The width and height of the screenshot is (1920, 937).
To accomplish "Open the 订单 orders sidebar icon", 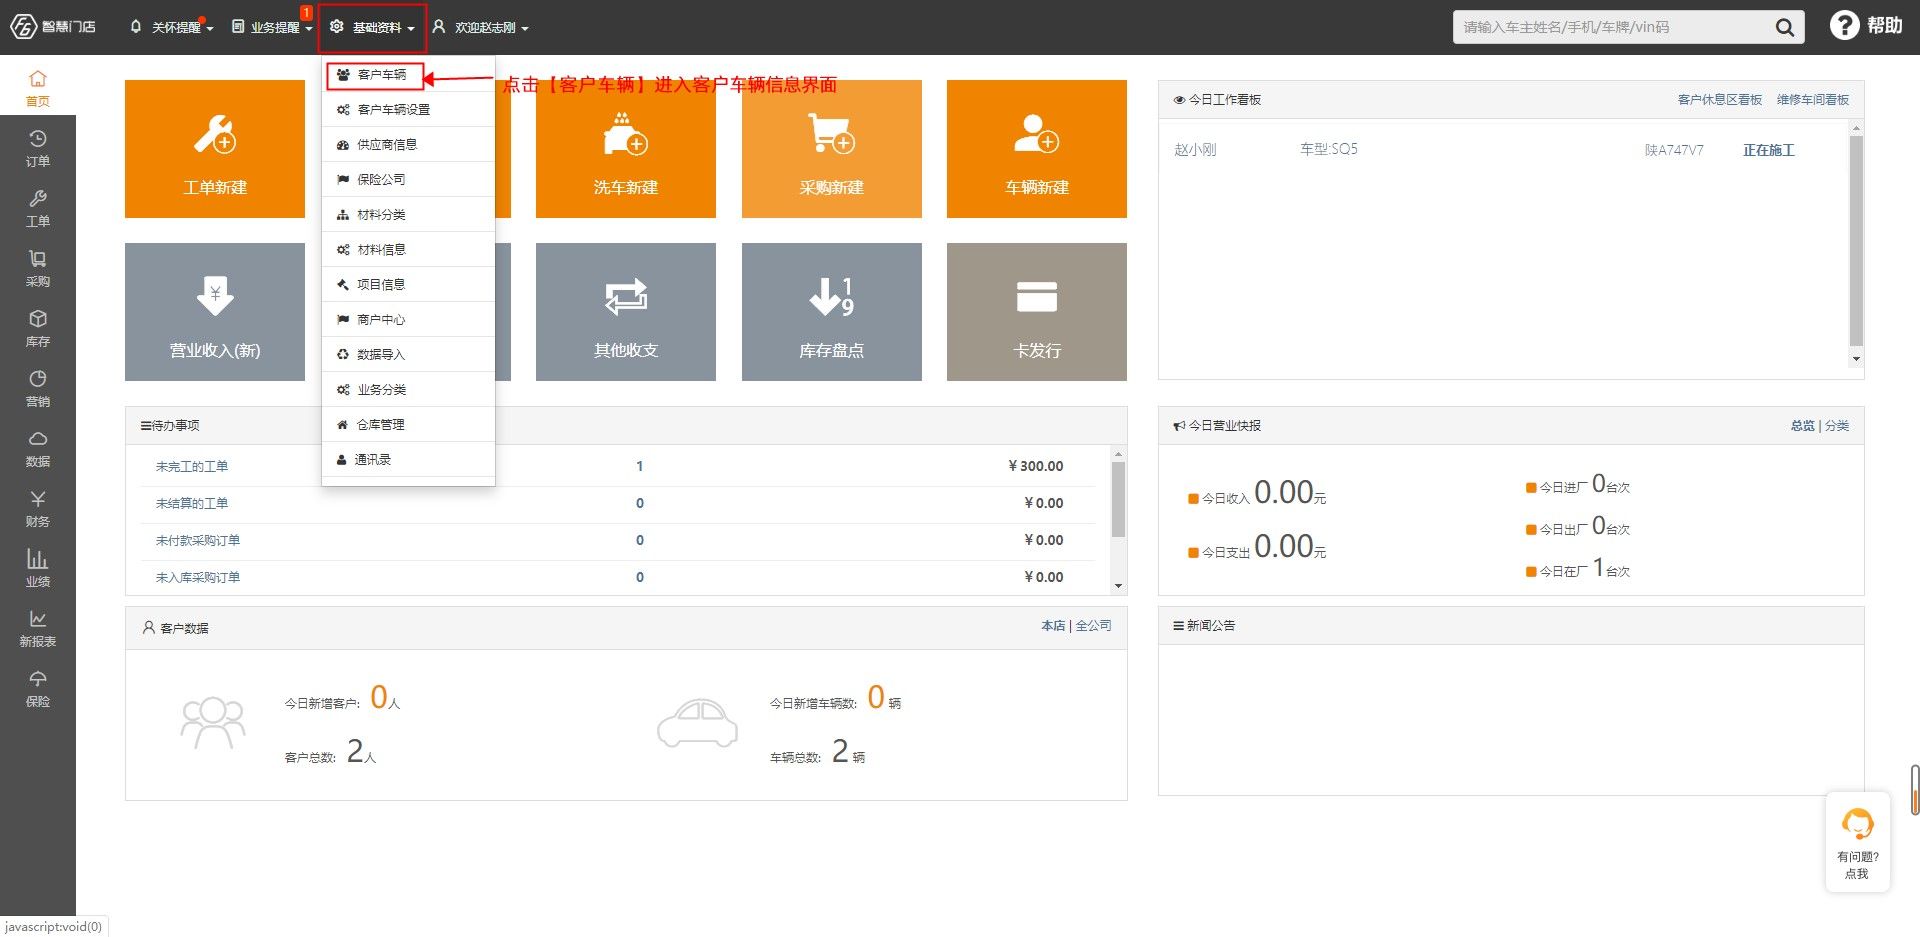I will click(x=38, y=148).
